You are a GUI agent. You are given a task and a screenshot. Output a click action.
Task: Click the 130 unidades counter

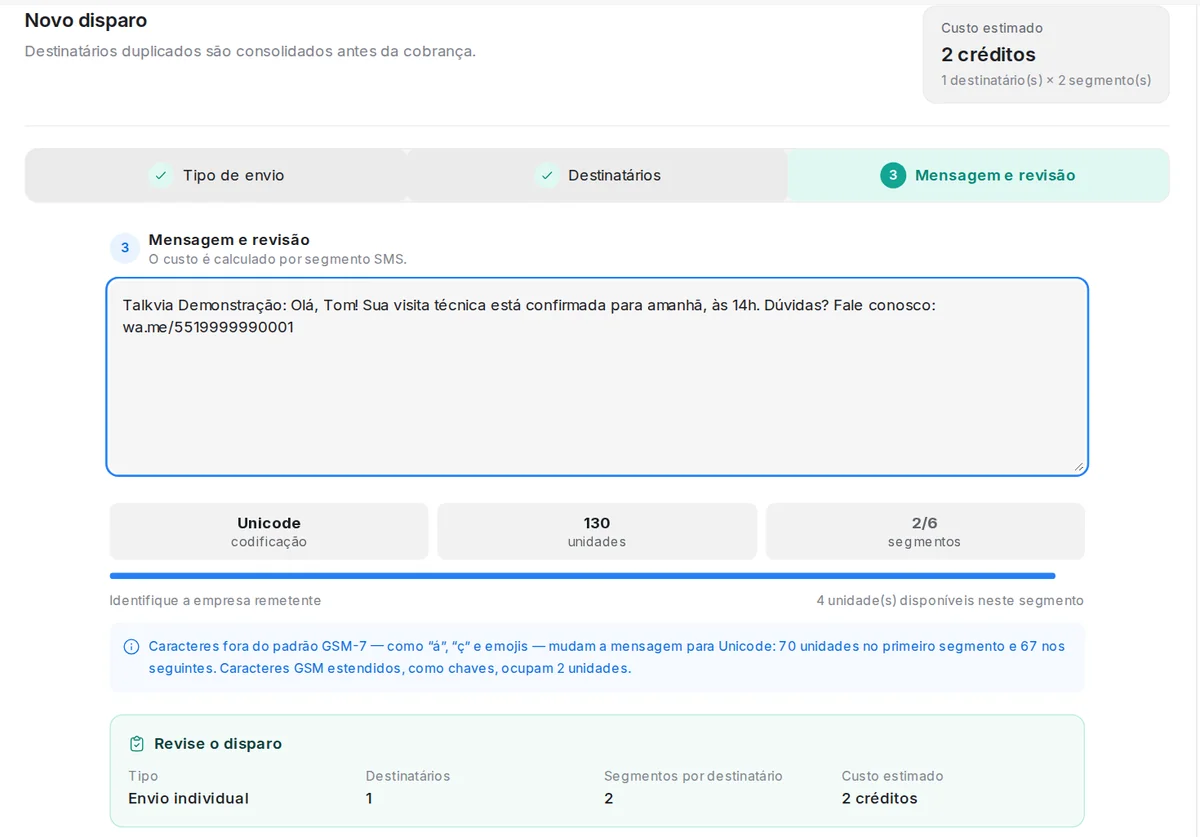point(597,531)
